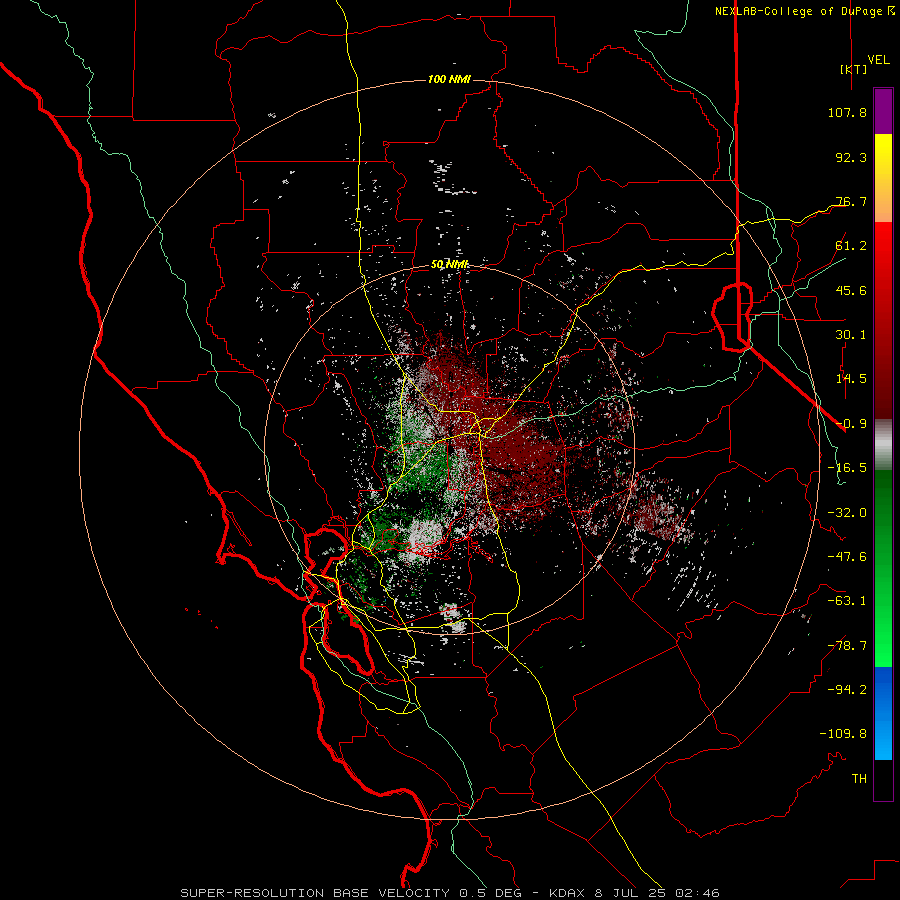This screenshot has width=900, height=900.
Task: Click the green segment of color bar
Action: pyautogui.click(x=883, y=568)
